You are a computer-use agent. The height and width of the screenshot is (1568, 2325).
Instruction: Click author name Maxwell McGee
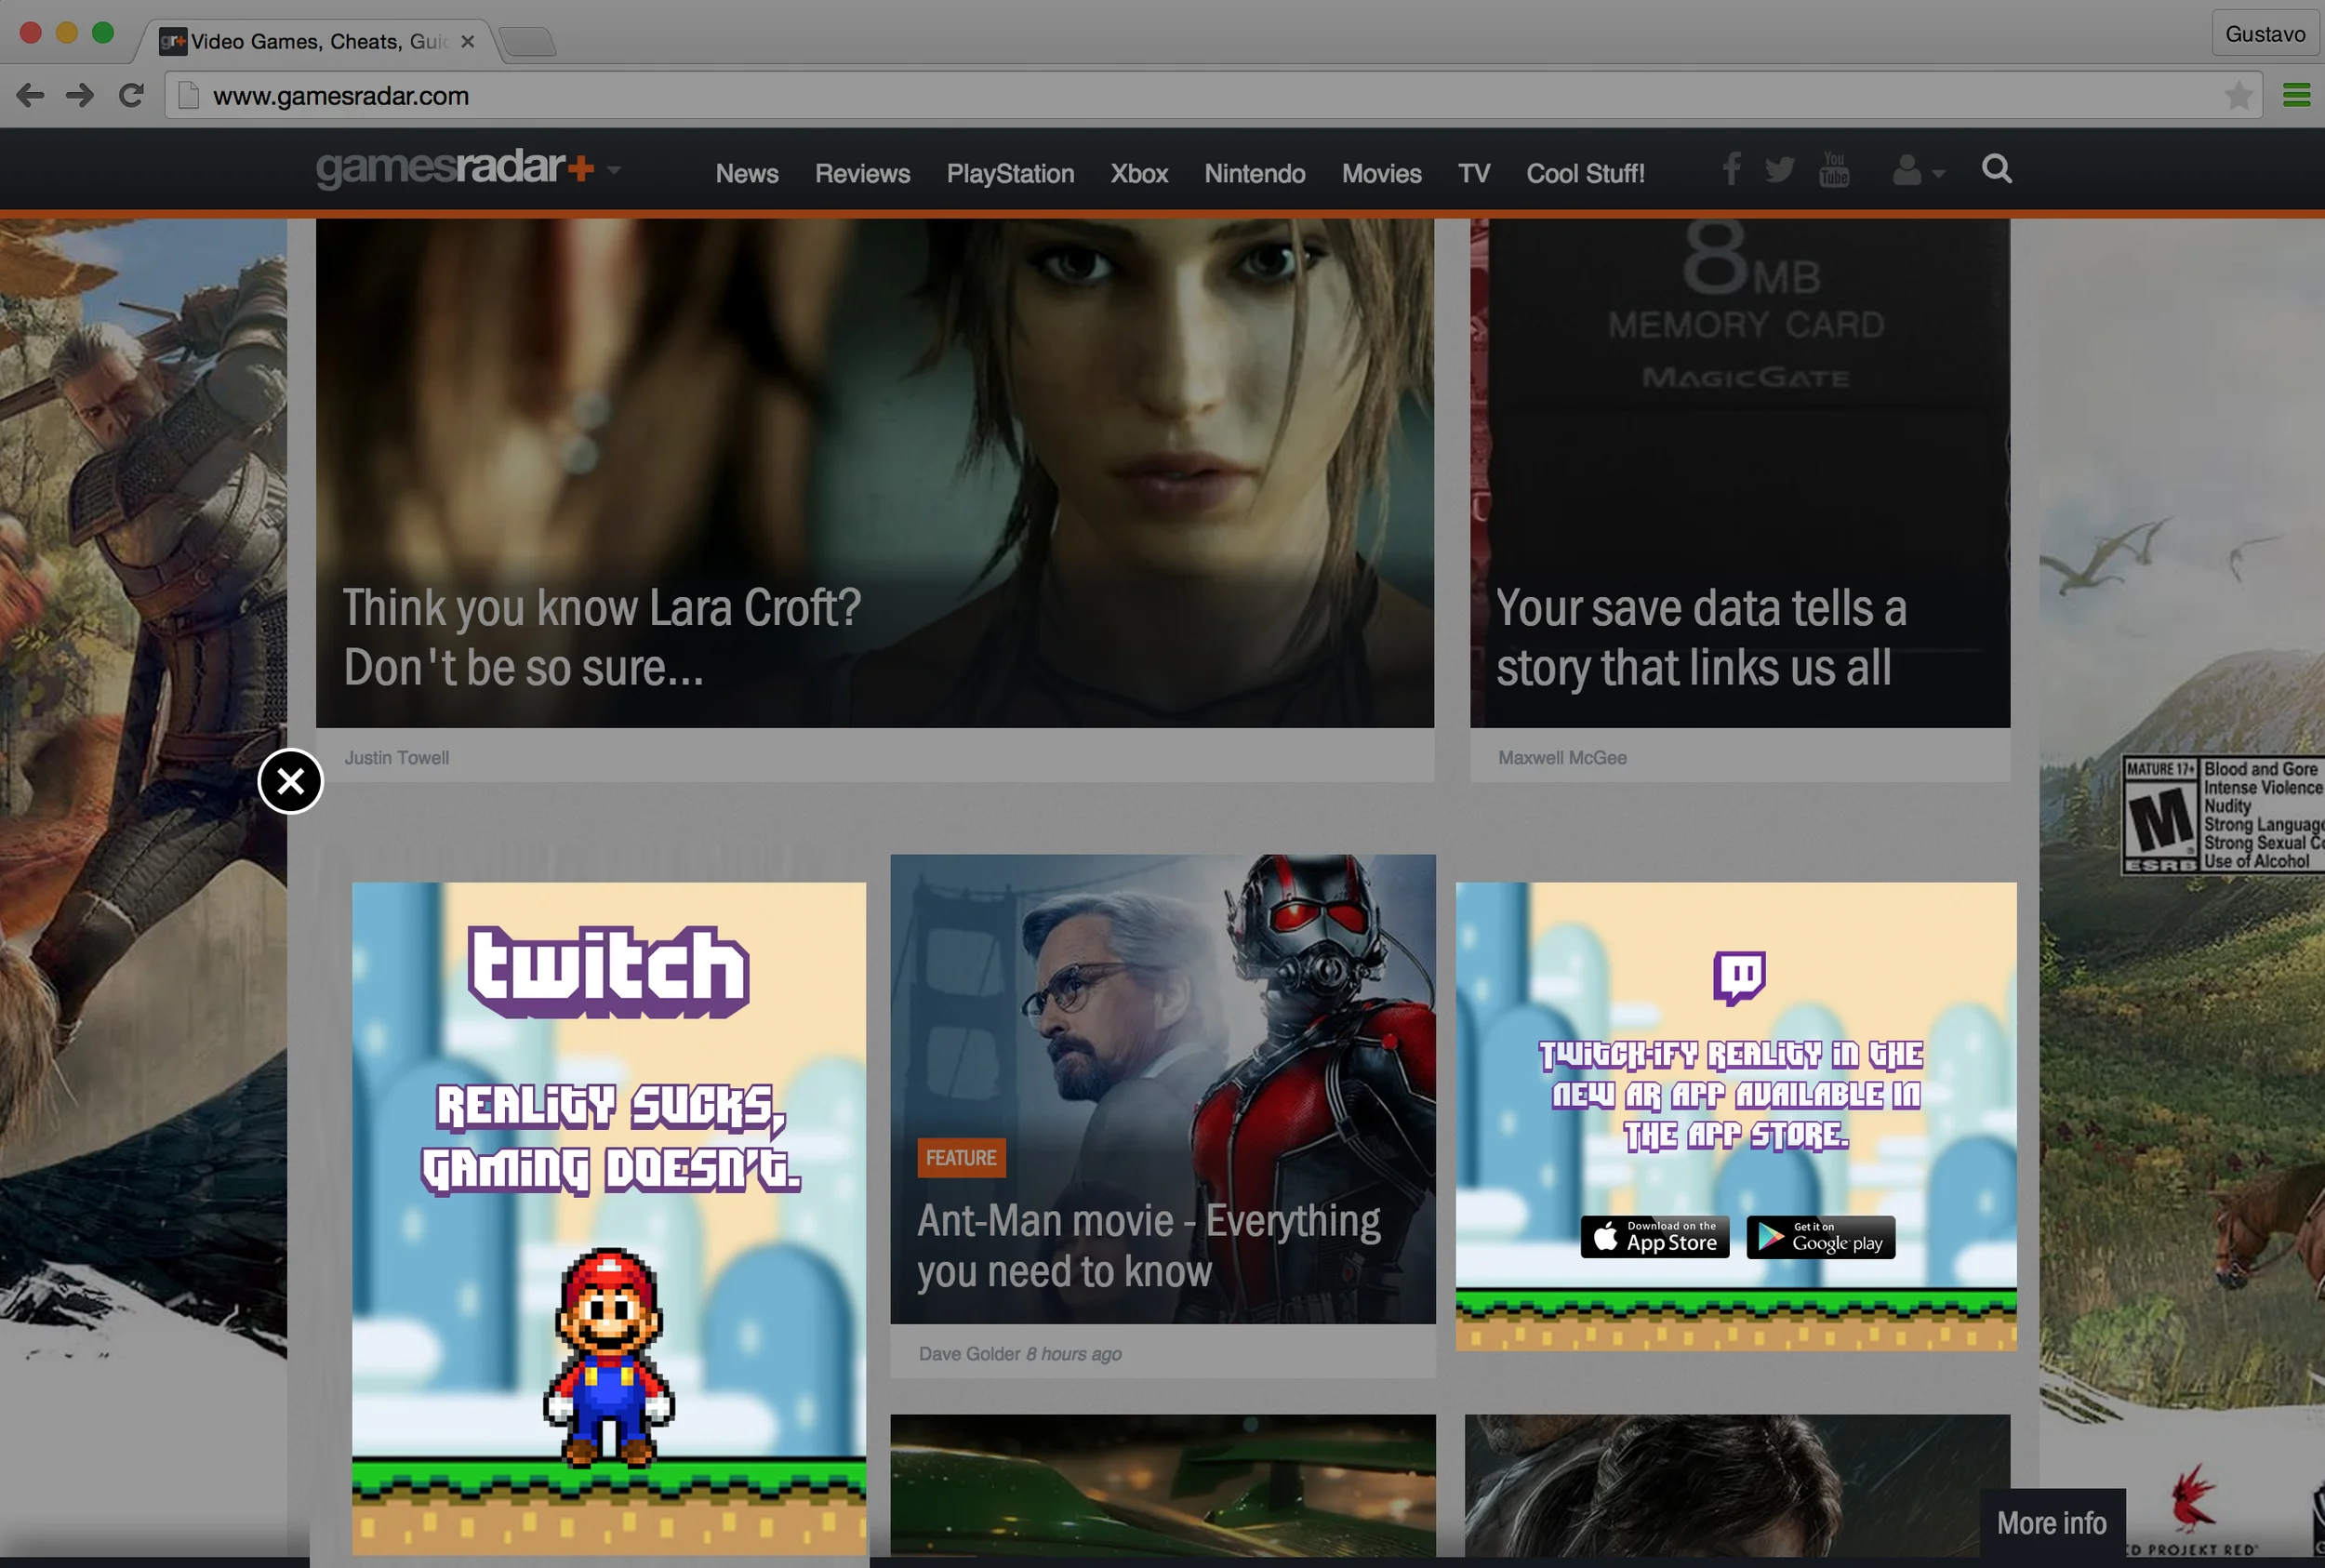(1562, 758)
